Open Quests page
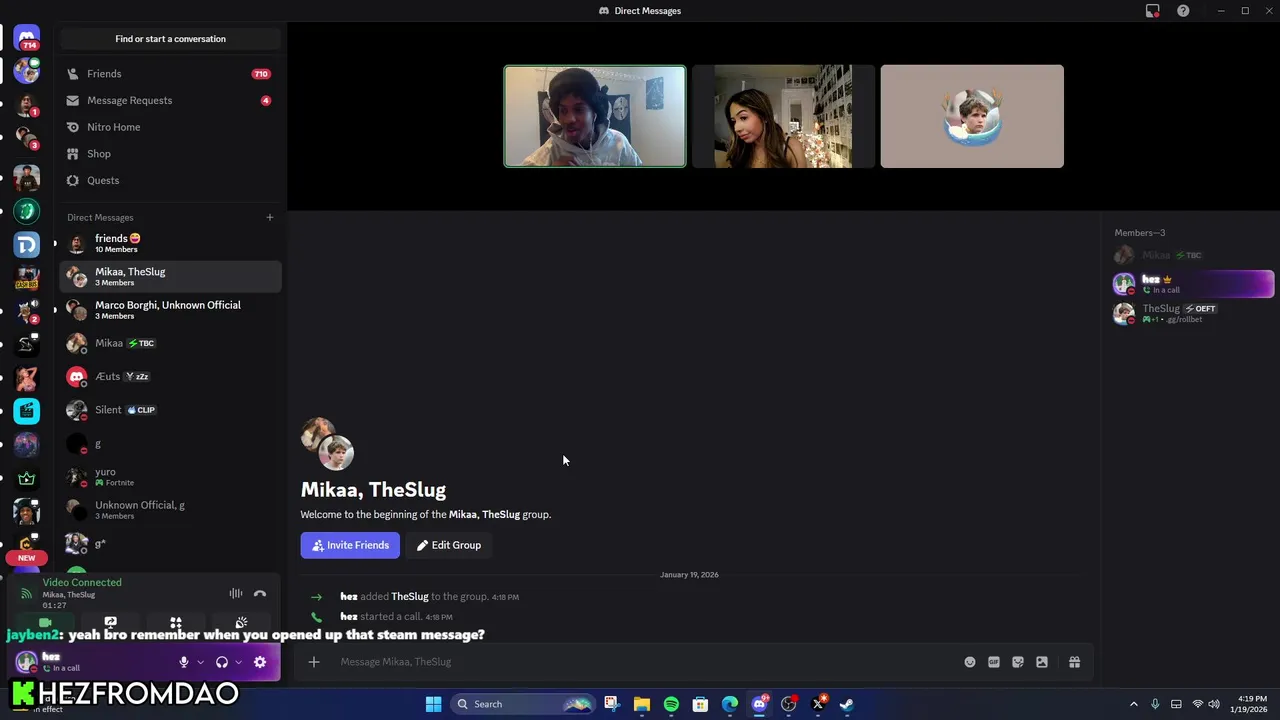1280x720 pixels. point(170,180)
